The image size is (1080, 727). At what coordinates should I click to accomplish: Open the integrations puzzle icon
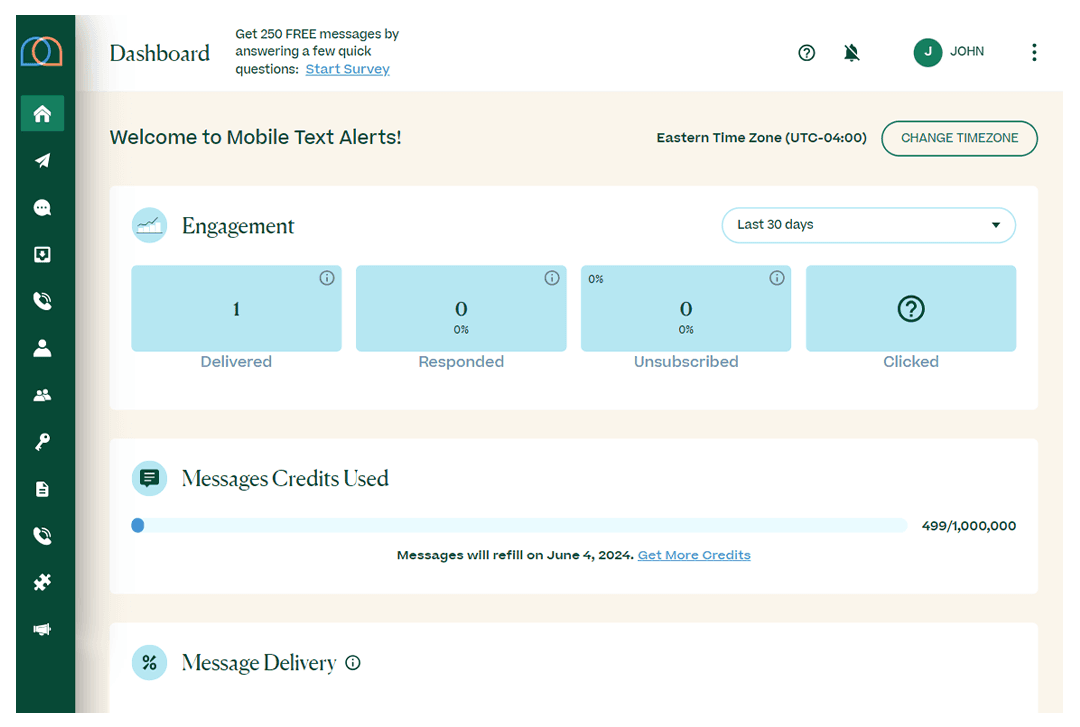coord(42,582)
